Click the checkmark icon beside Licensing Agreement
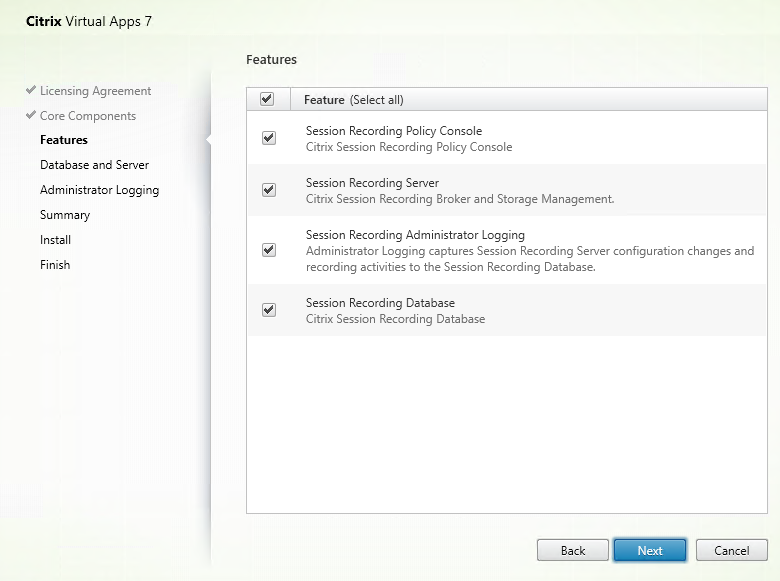 [x=31, y=90]
